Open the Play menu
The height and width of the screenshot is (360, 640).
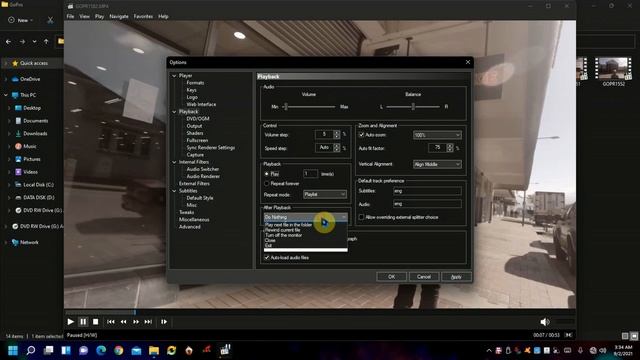coord(99,16)
